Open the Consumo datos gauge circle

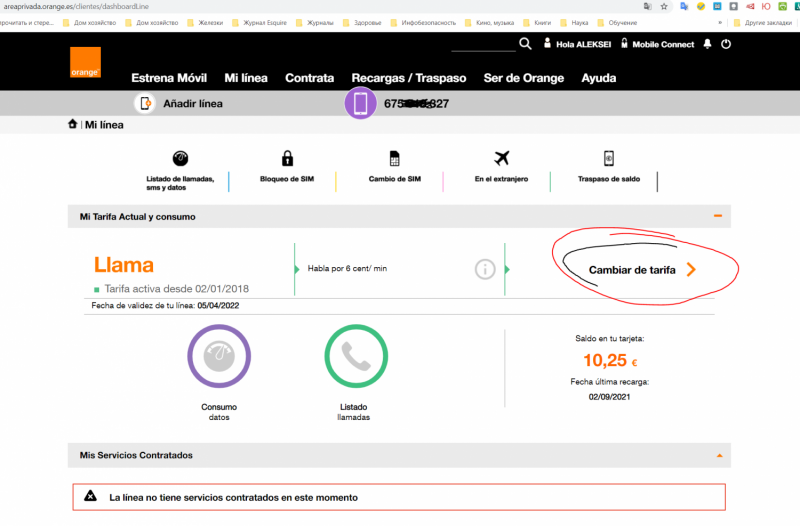coord(218,357)
